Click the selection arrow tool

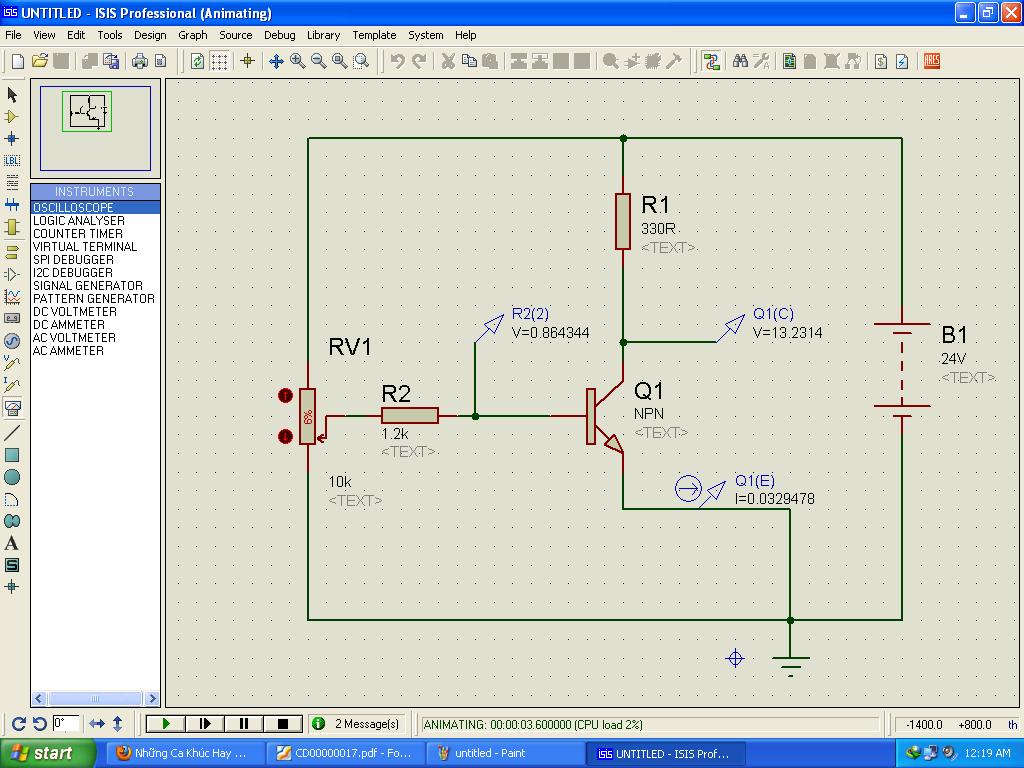pos(12,94)
